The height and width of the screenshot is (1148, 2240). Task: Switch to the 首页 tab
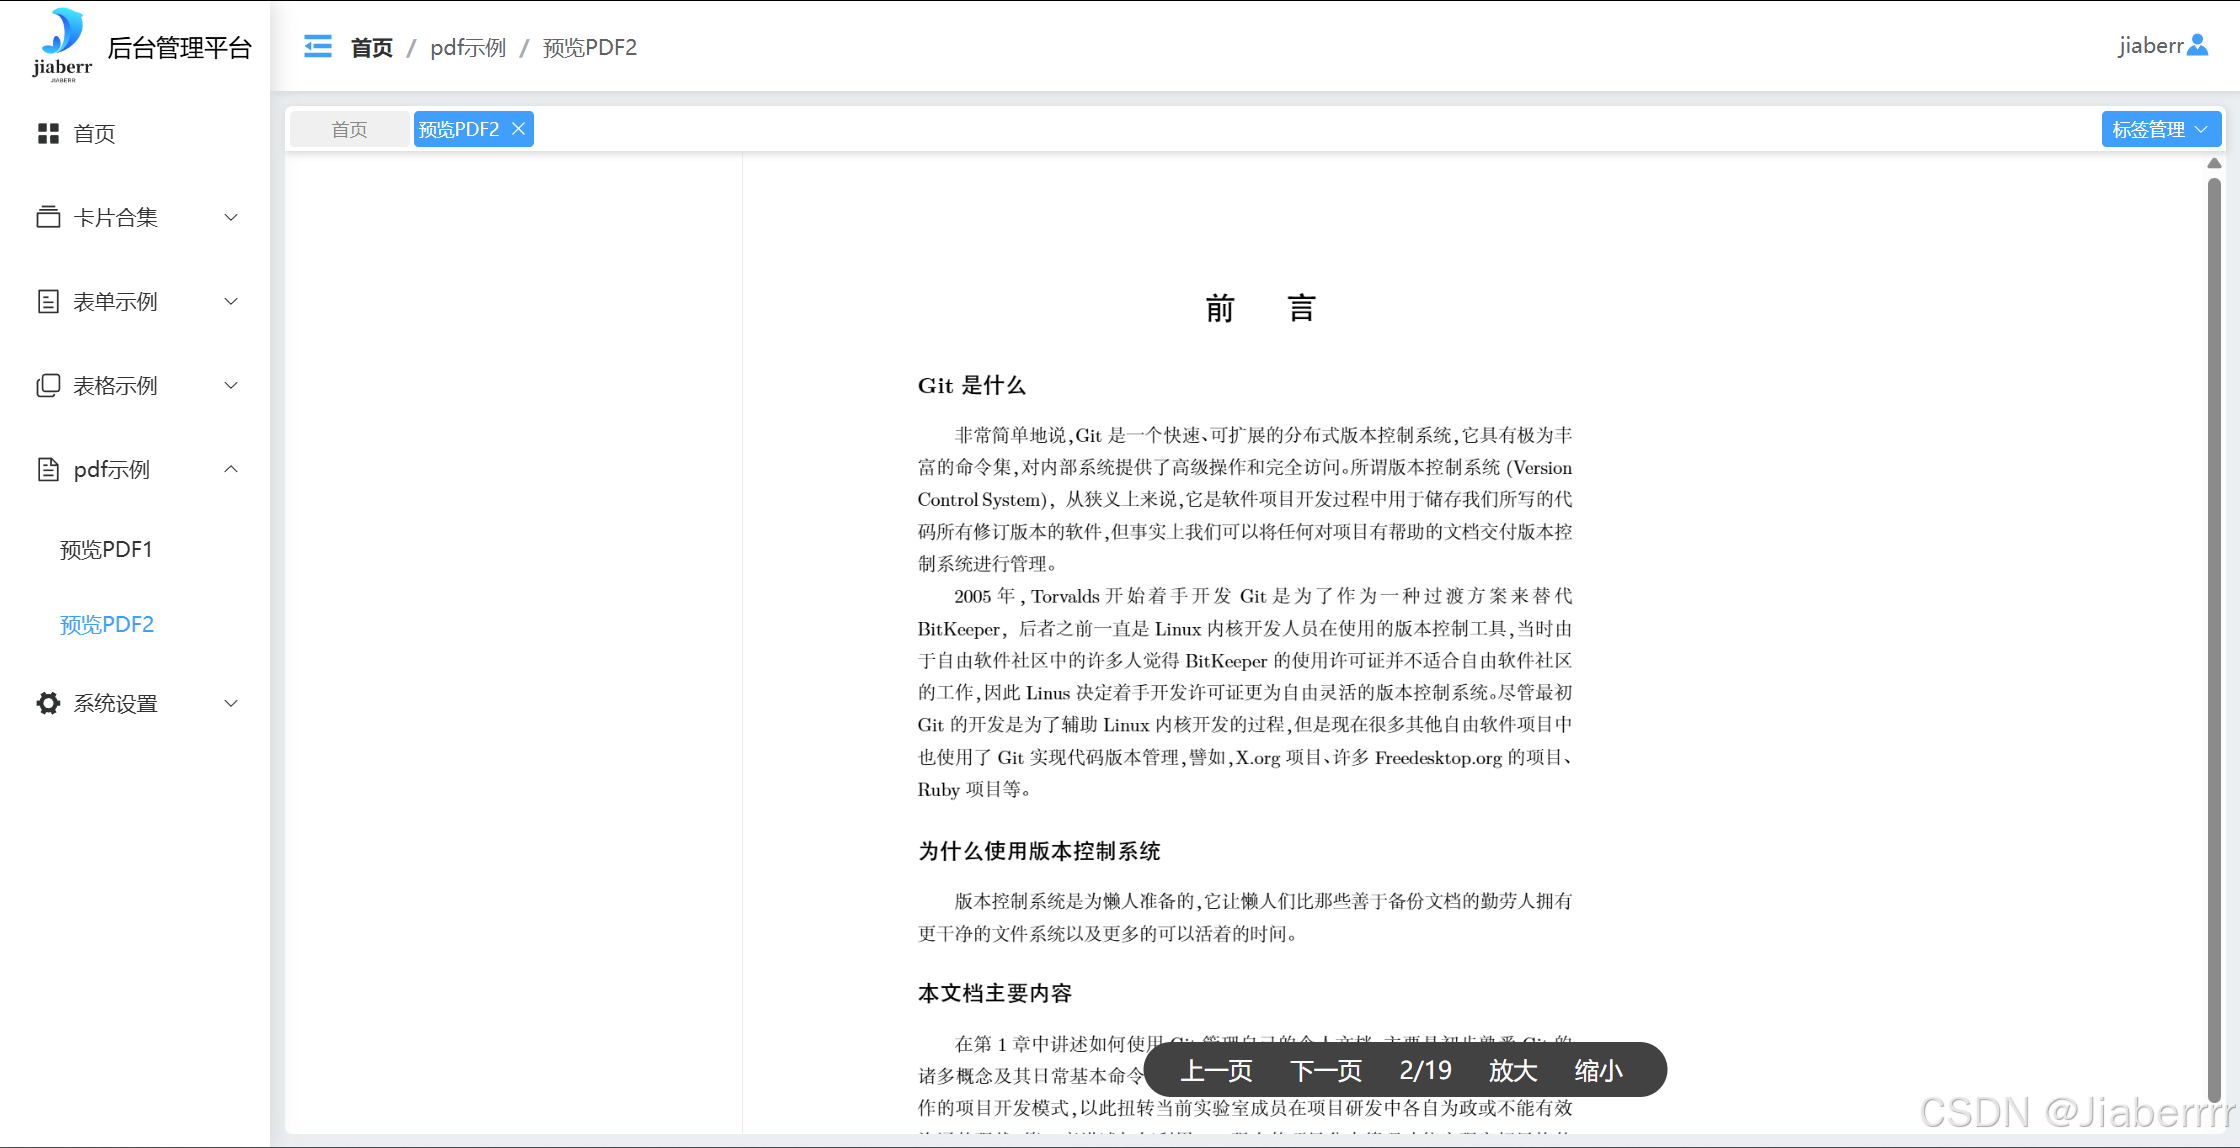click(x=349, y=129)
